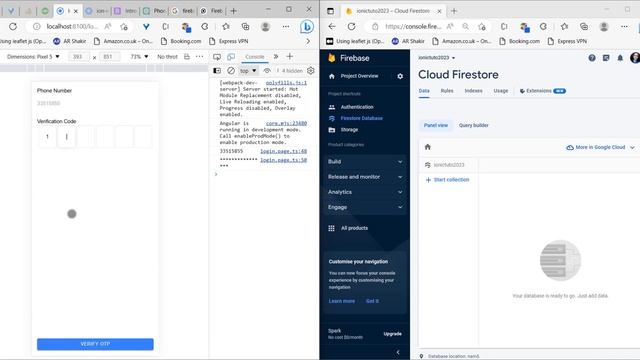Click the device width field showing 393

tap(78, 57)
